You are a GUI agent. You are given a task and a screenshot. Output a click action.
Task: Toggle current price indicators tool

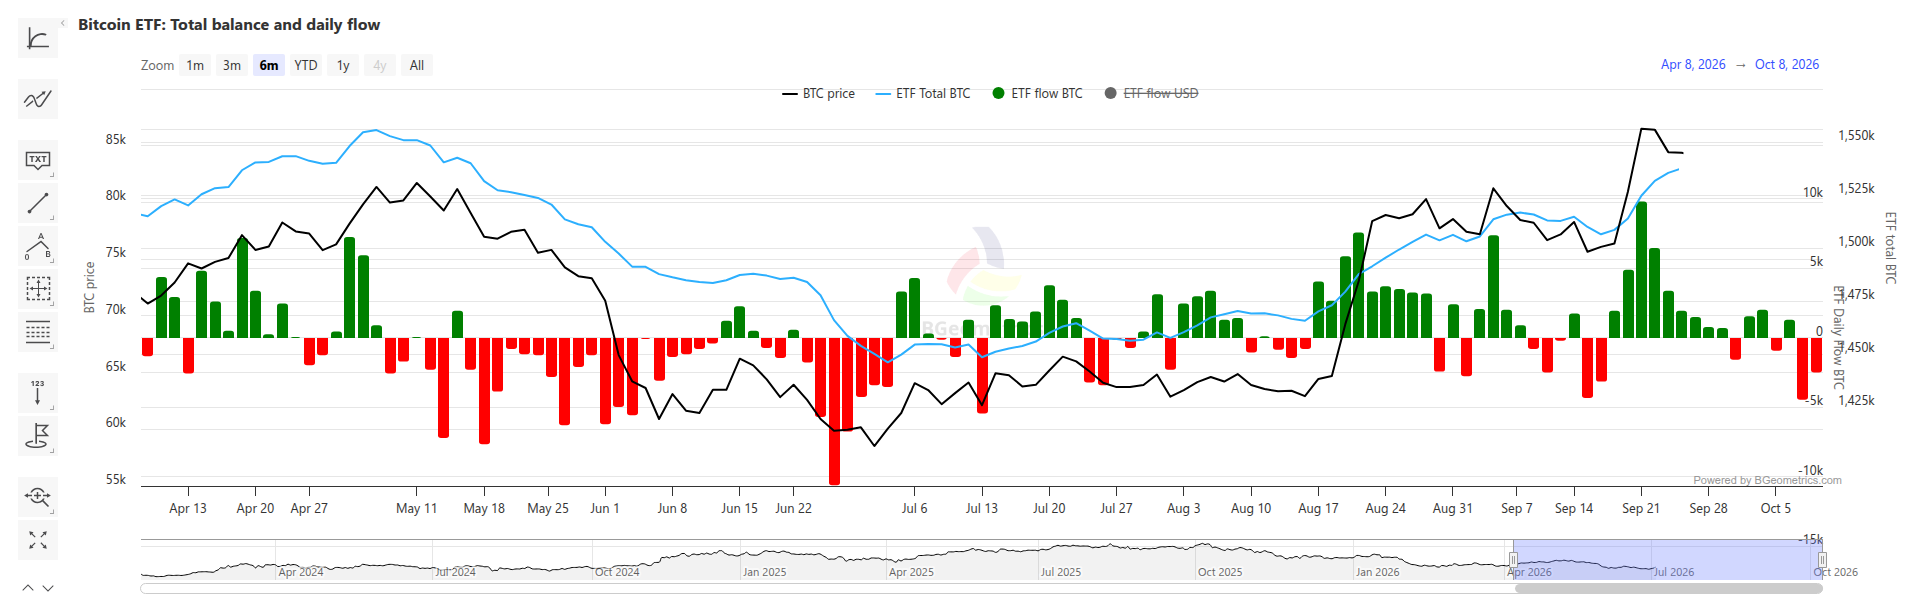coord(38,99)
